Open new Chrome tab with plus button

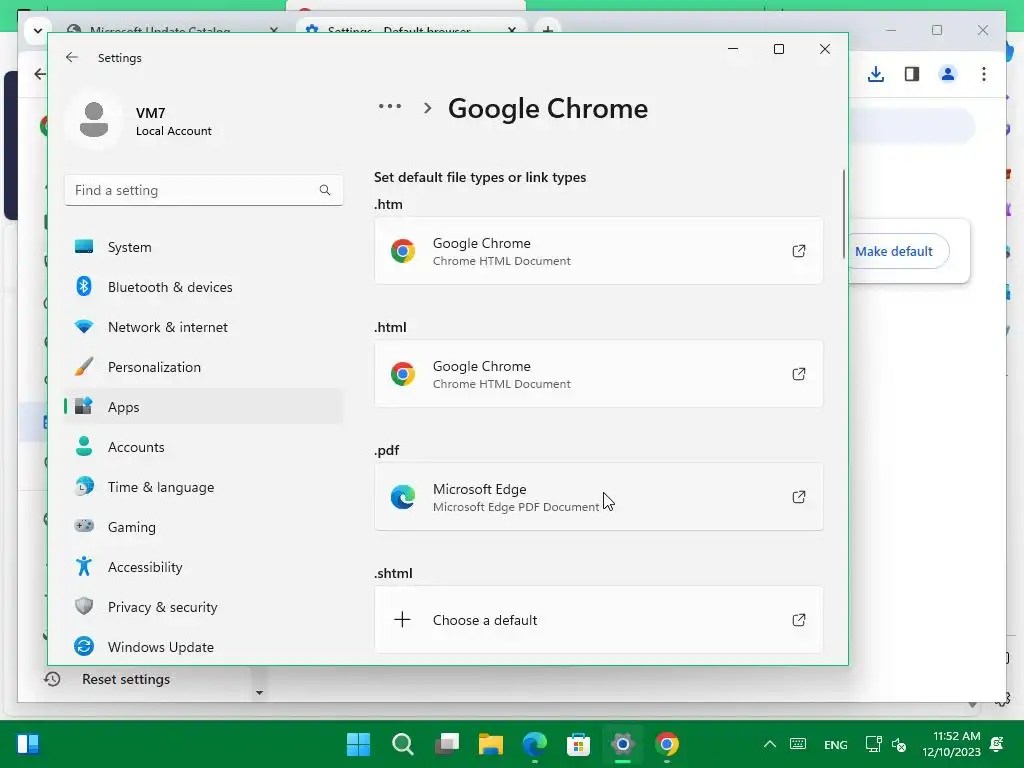[548, 29]
